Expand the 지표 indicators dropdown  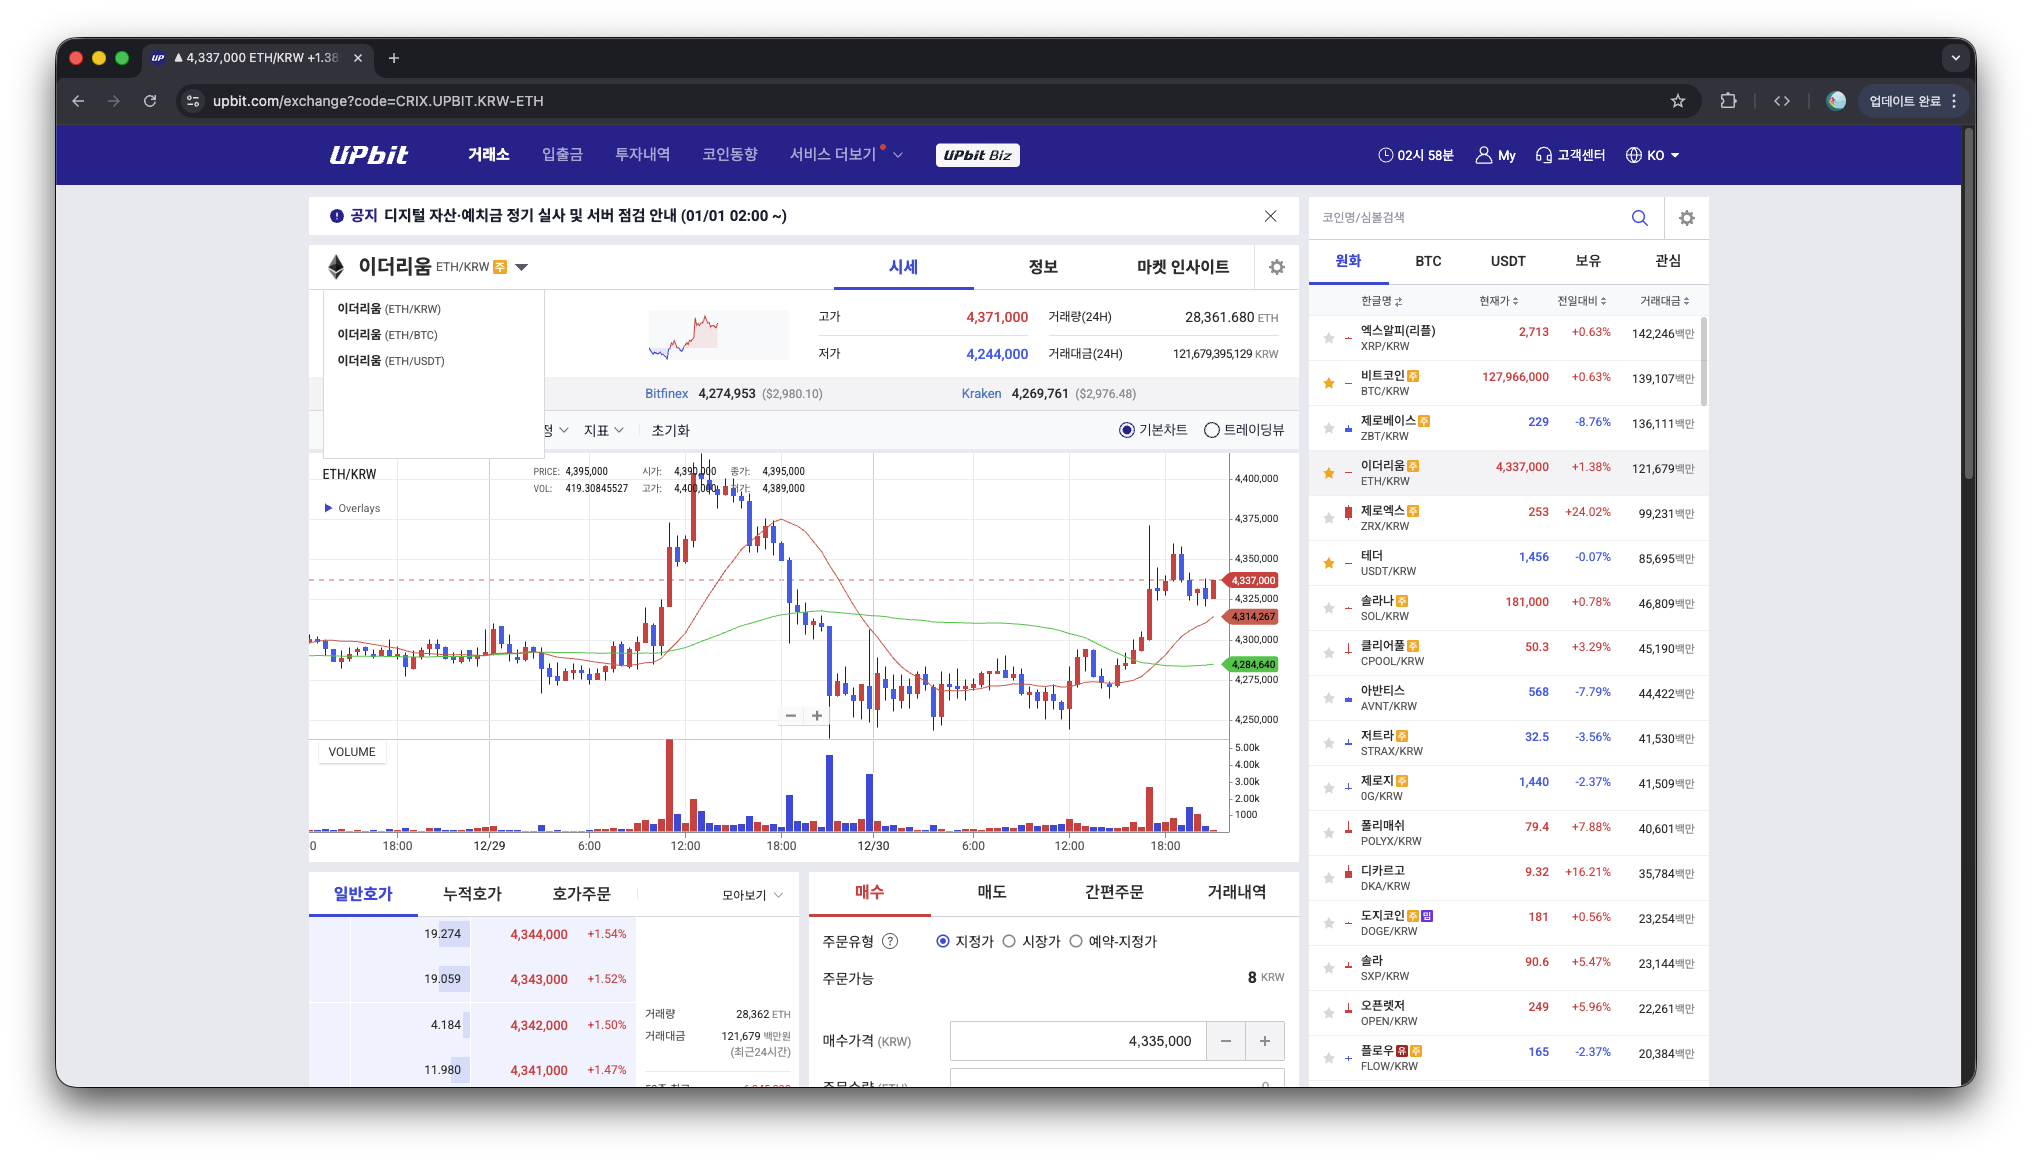click(x=603, y=430)
